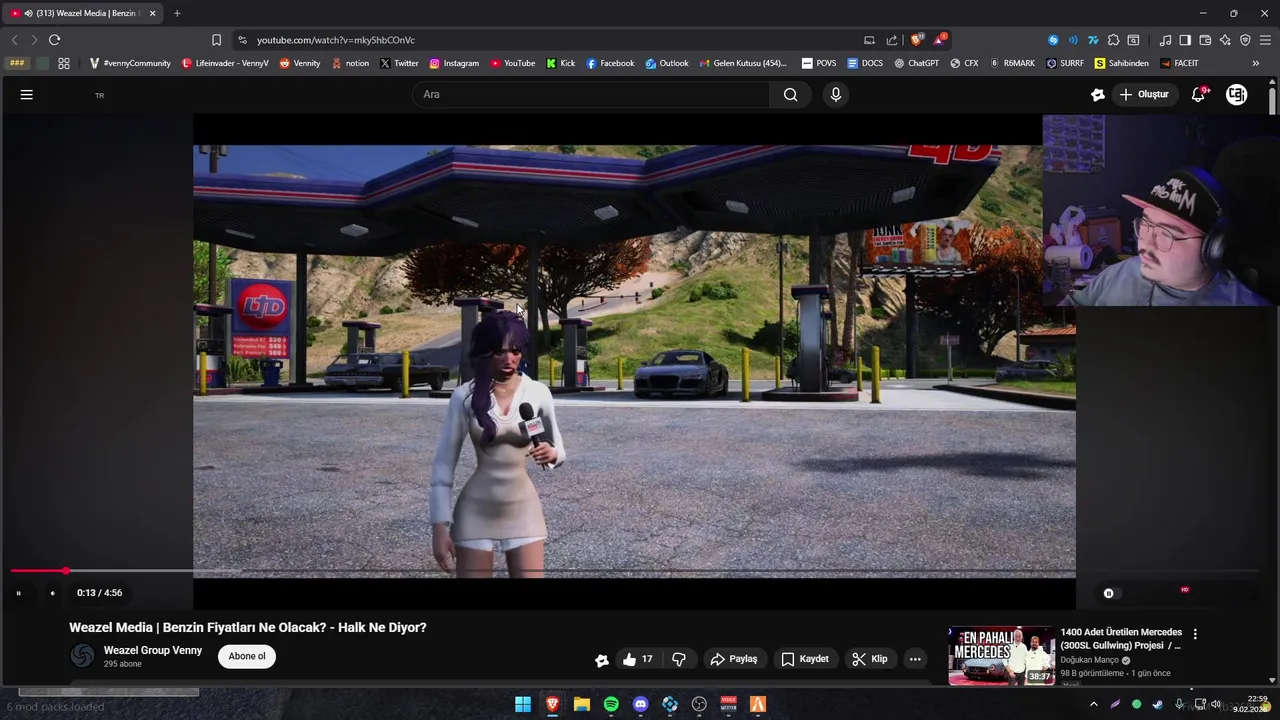Pause the video with the player pause button

coord(18,593)
